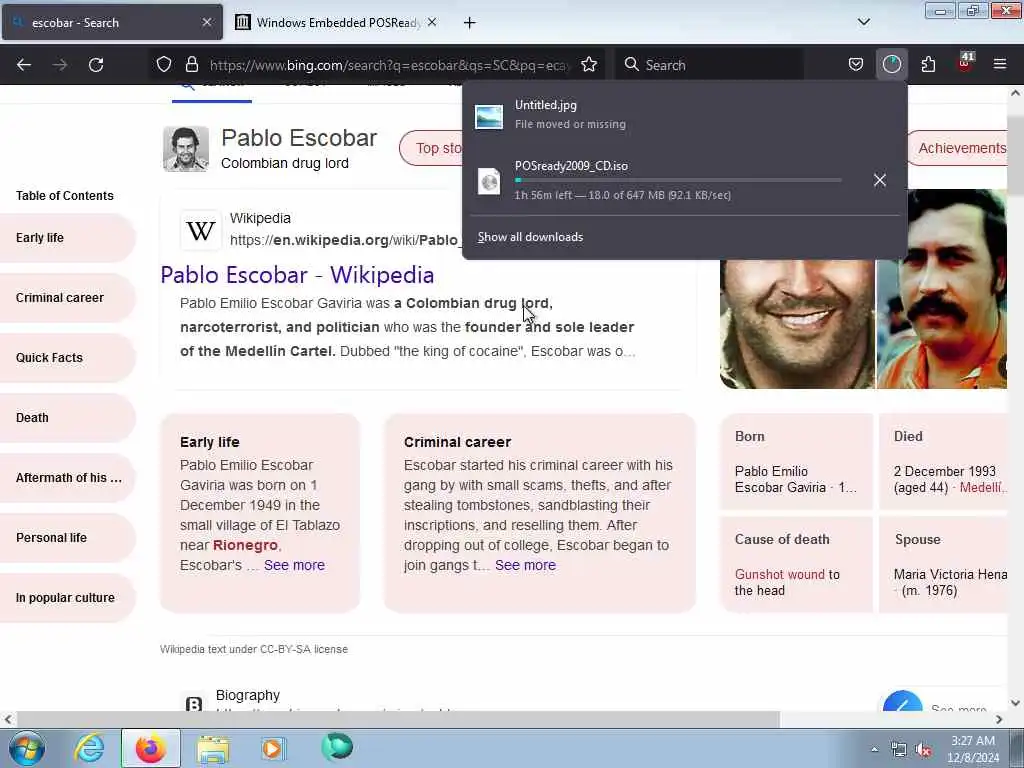Jump to Early life in contents

pos(67,238)
